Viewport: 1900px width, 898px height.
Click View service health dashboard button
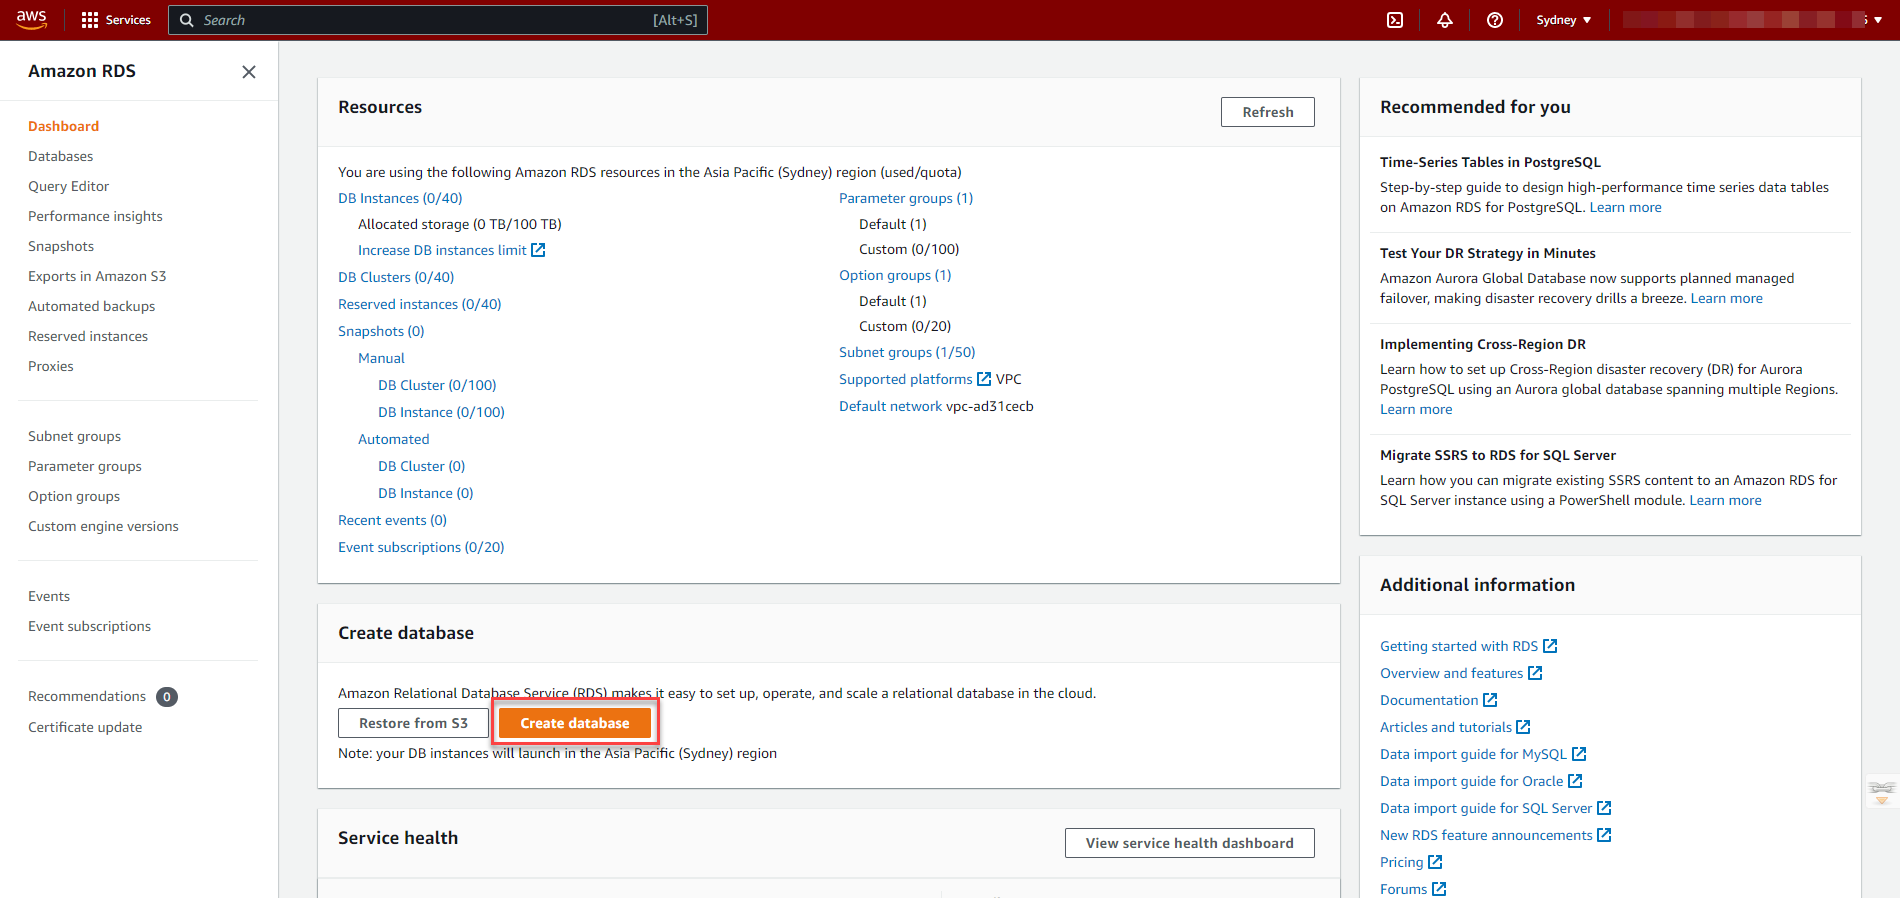1189,843
